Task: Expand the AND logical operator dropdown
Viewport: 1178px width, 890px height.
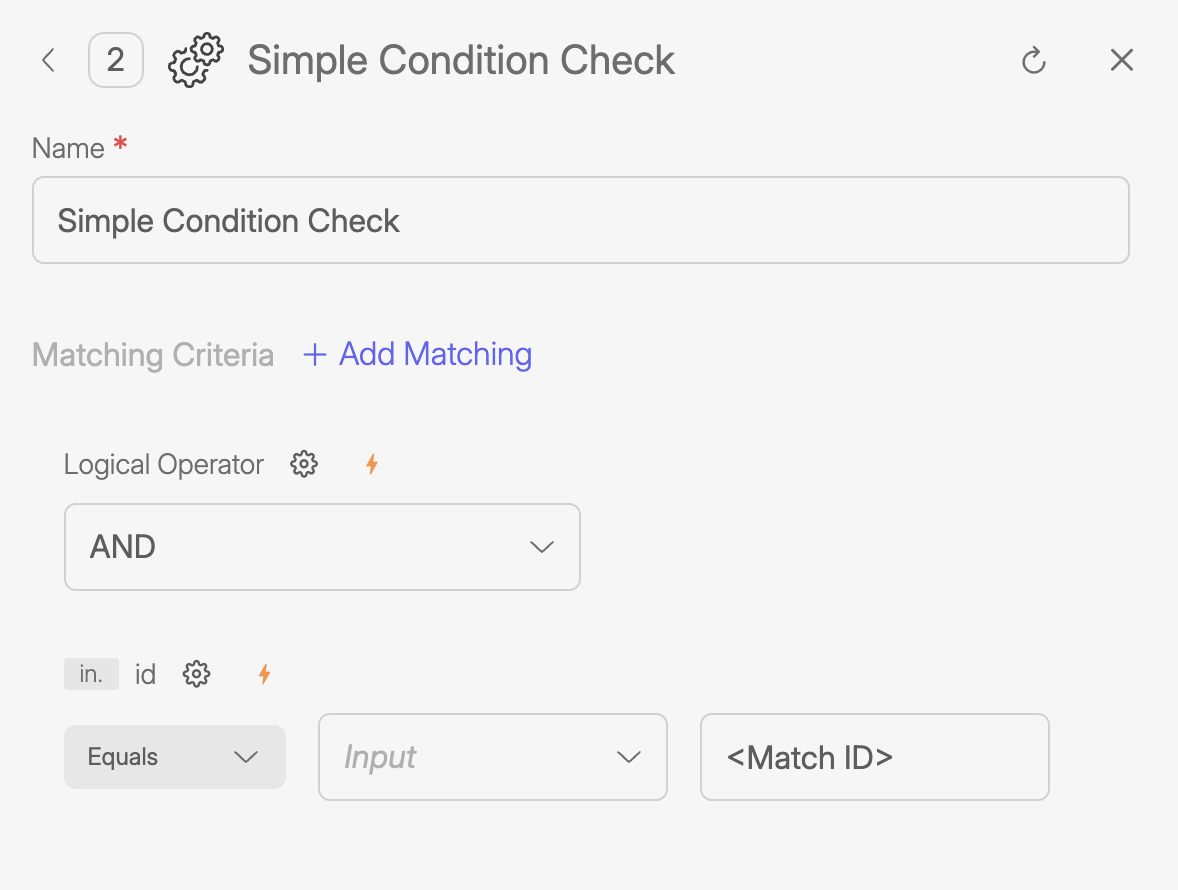Action: [322, 547]
